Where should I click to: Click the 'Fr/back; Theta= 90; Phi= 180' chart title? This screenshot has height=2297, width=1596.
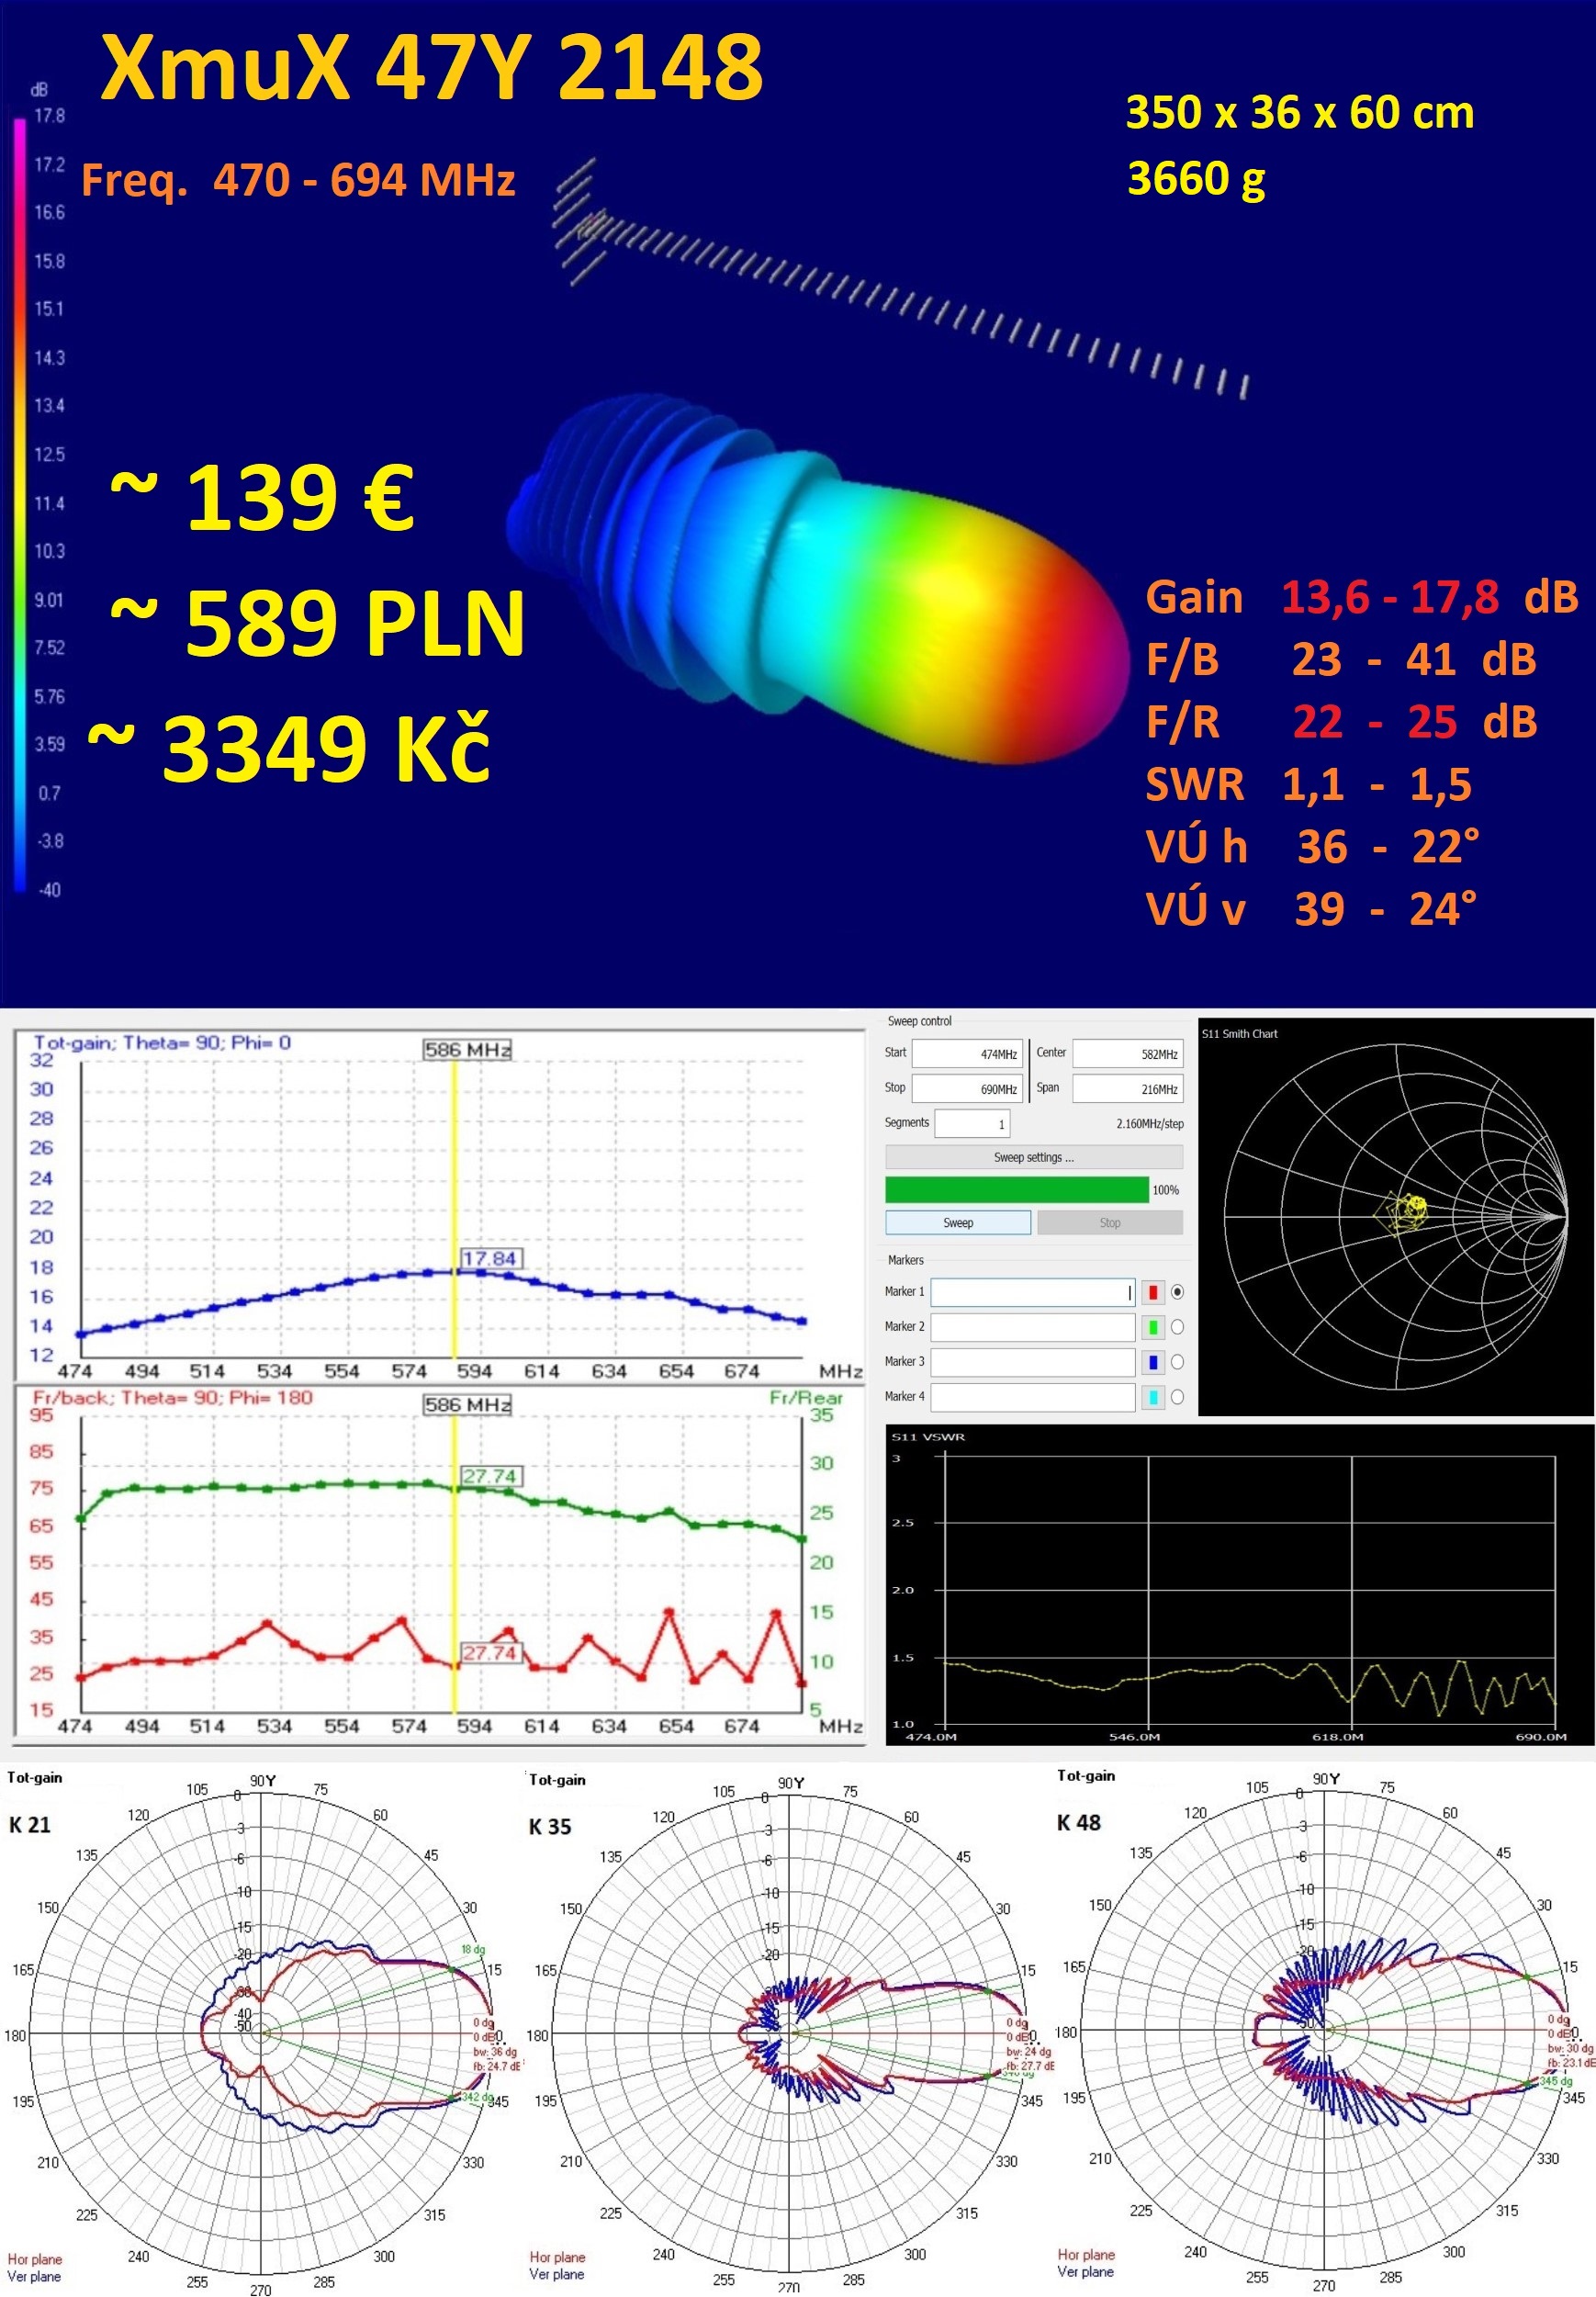[x=173, y=1397]
